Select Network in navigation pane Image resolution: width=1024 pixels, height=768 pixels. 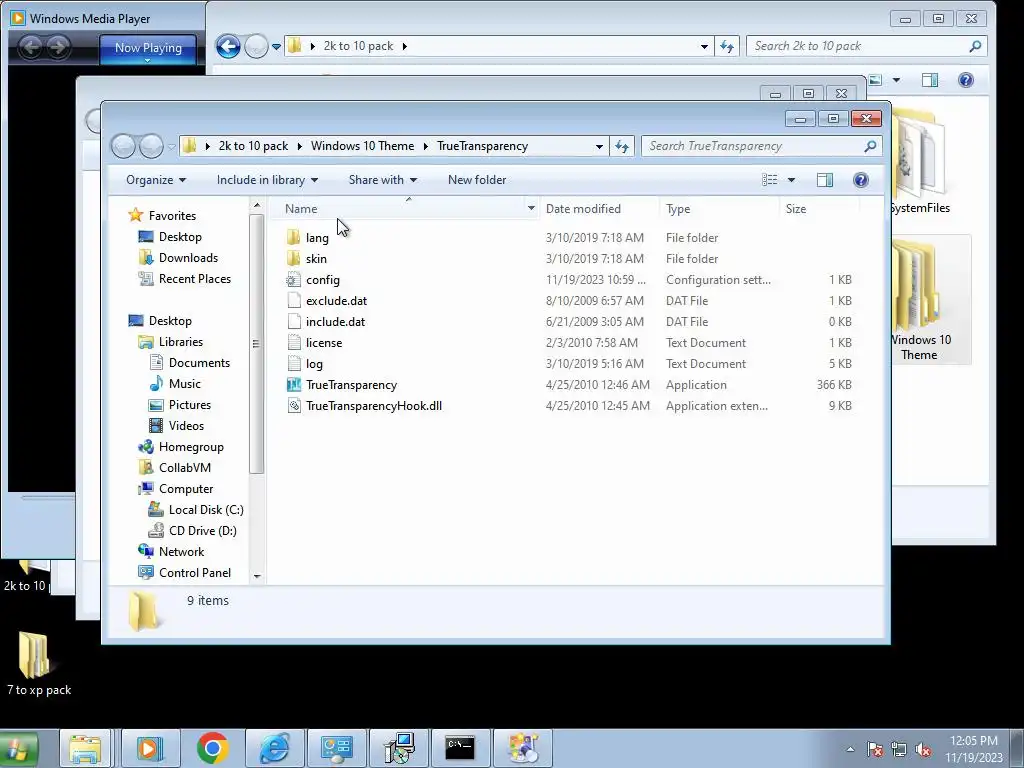(x=181, y=552)
